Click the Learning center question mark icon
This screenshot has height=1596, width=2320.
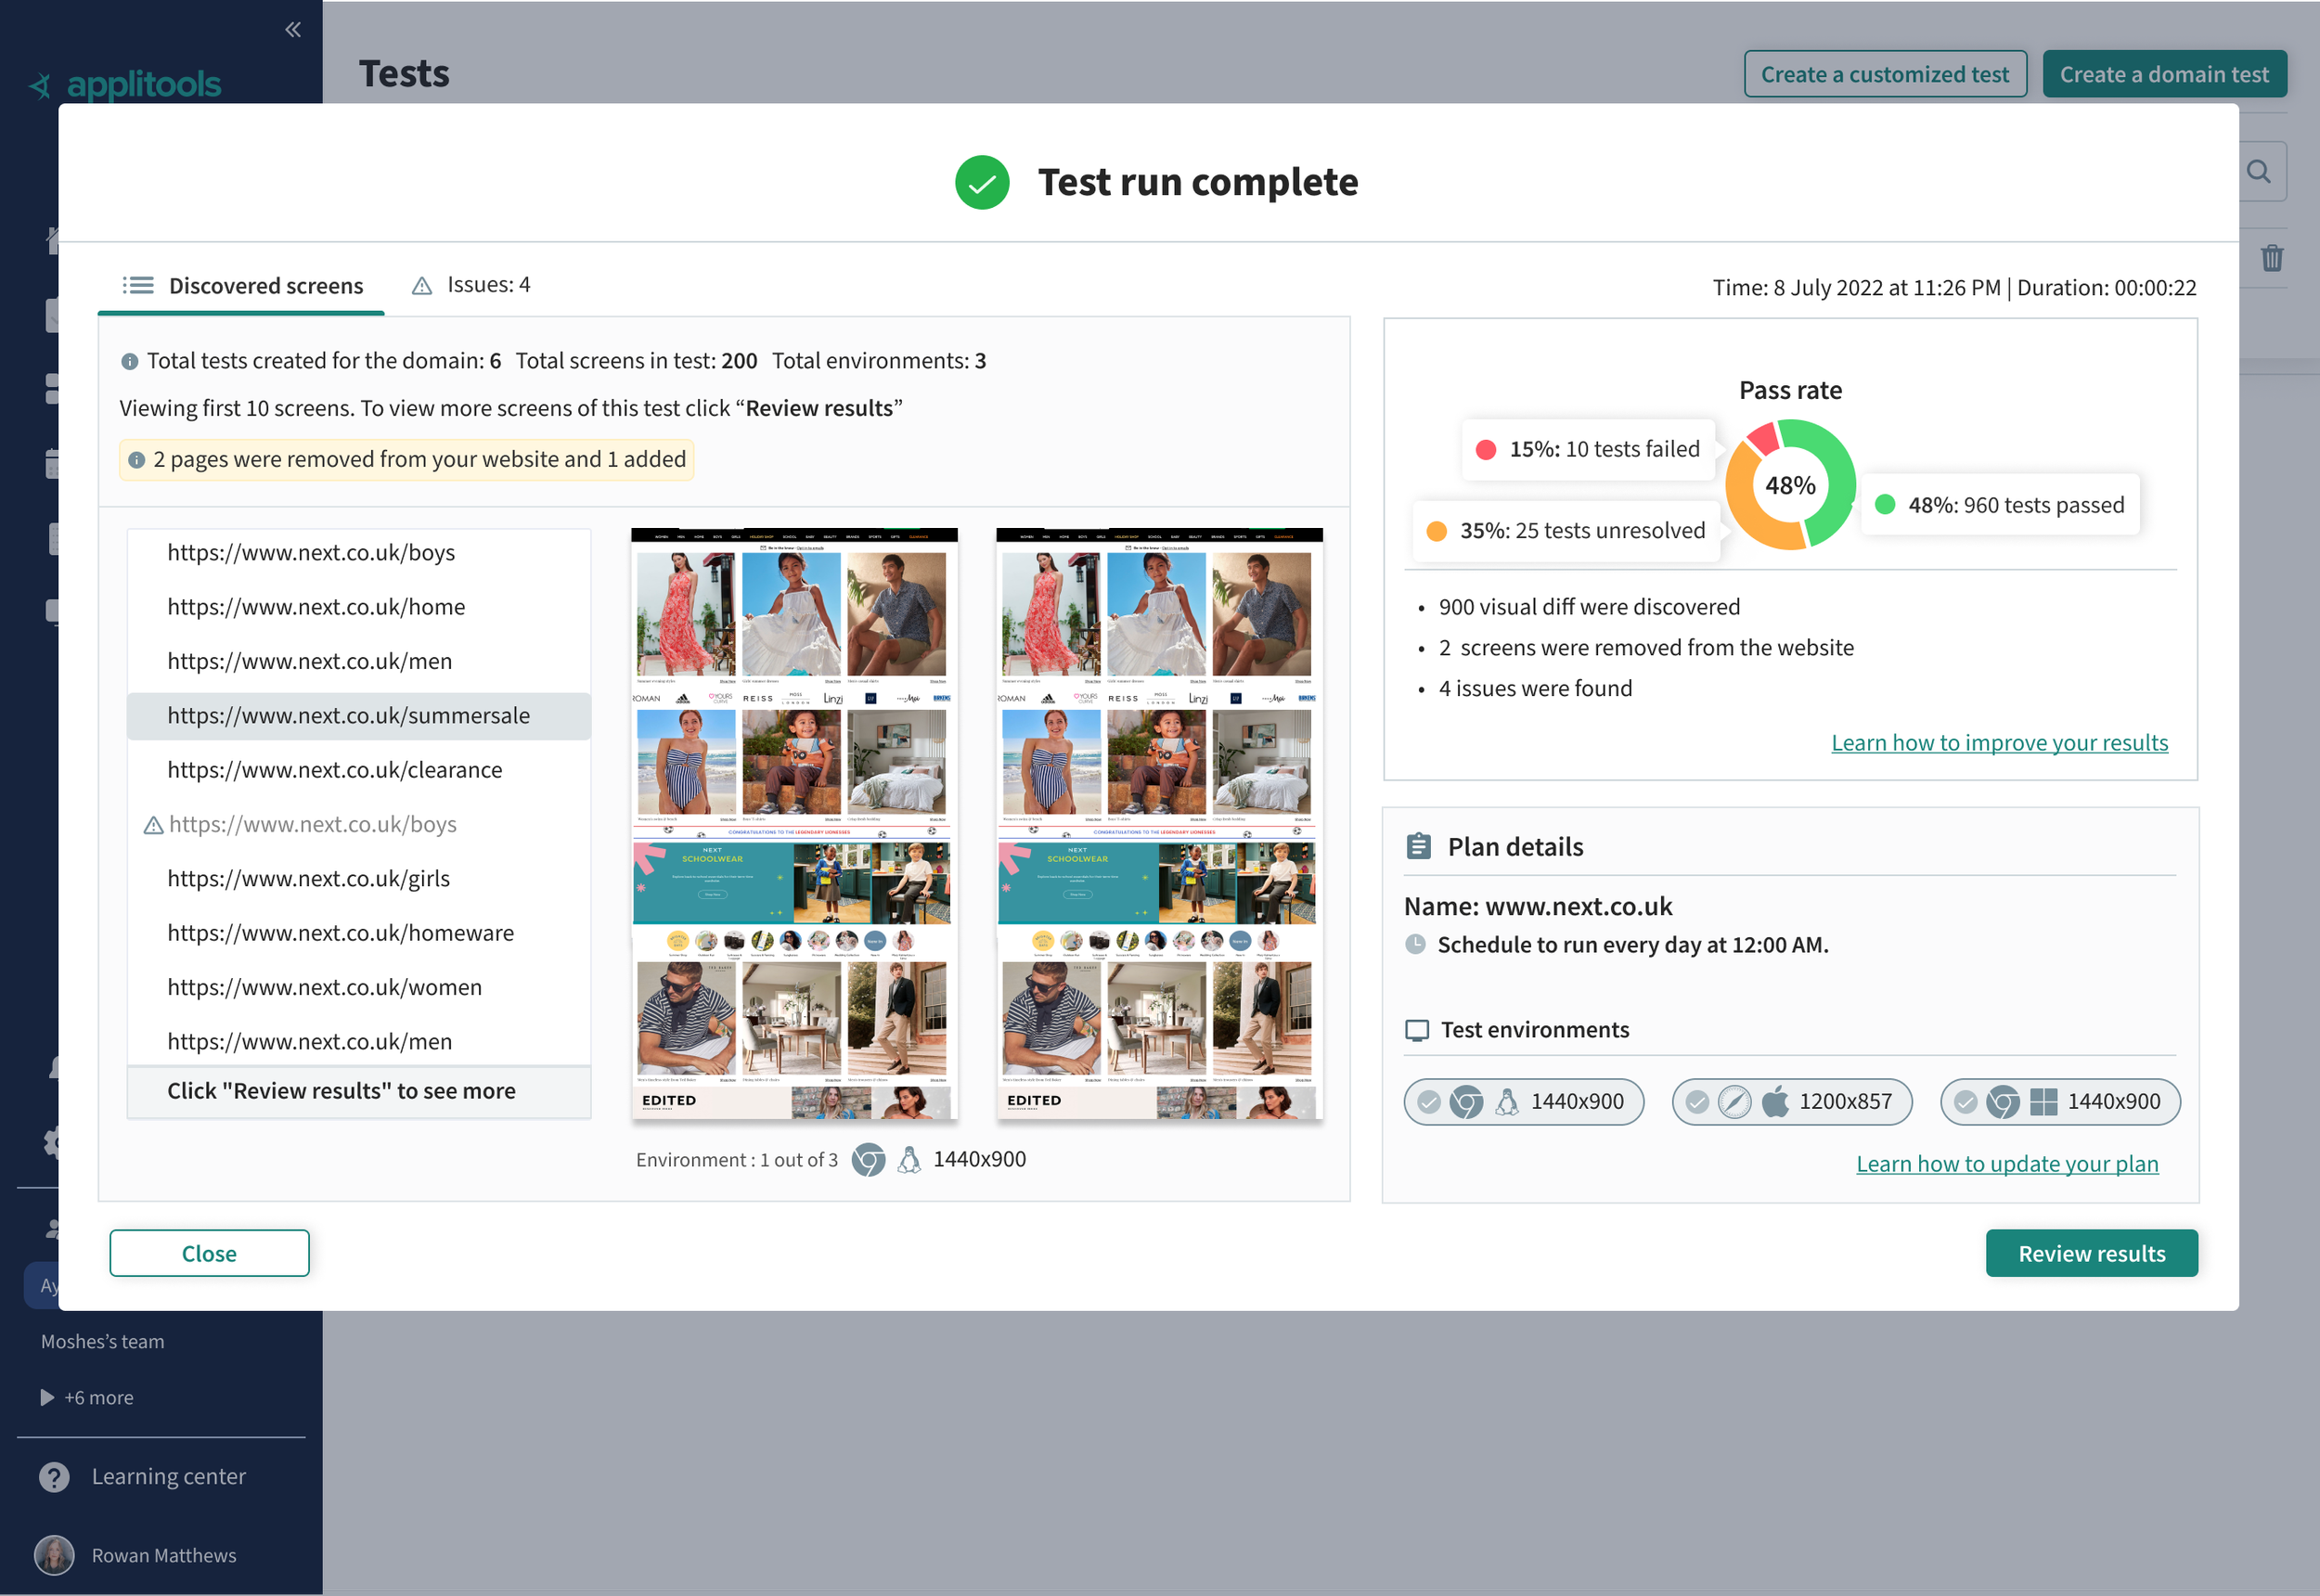pos(54,1477)
